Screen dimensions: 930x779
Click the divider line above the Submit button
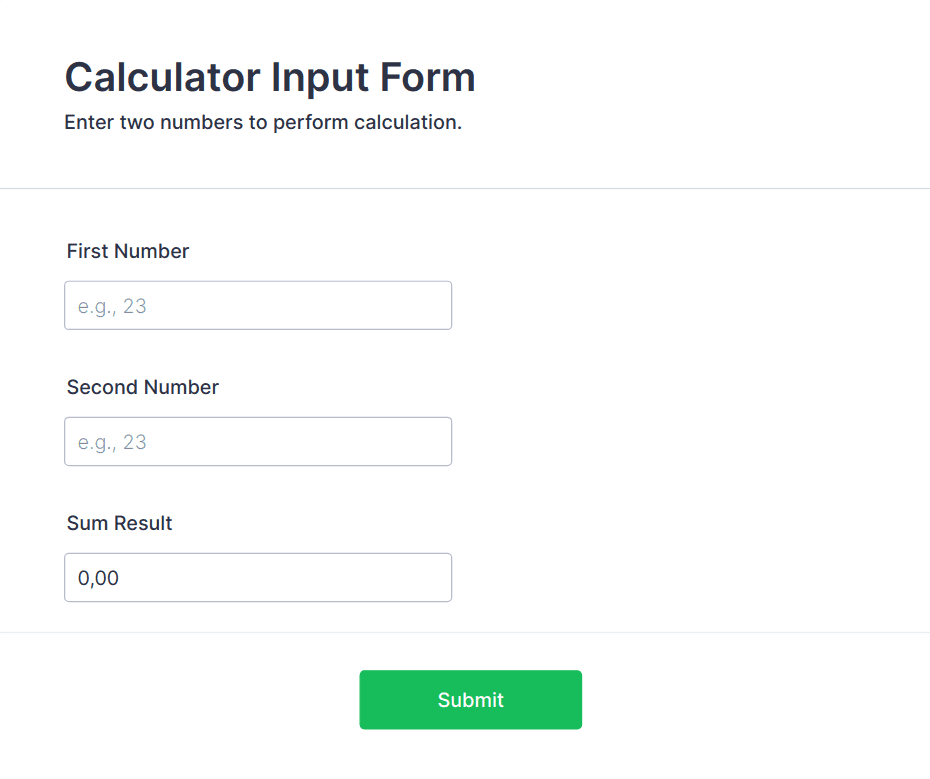[465, 632]
